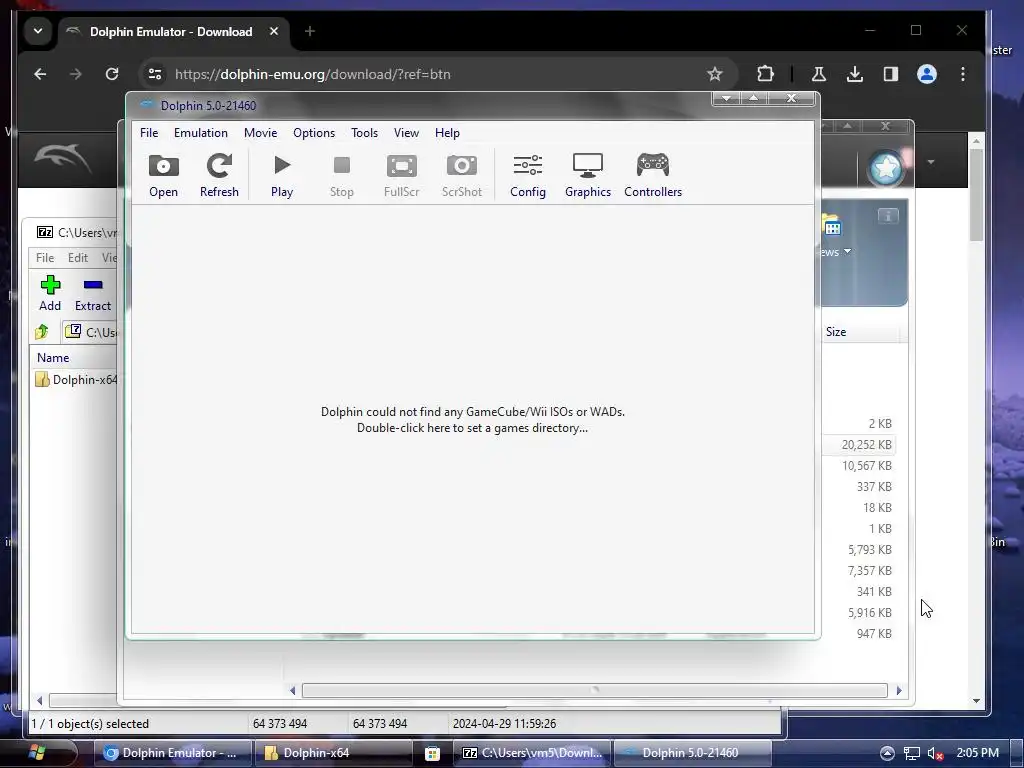Viewport: 1024px width, 768px height.
Task: Close the Dolphin Emulator - Download tab
Action: click(x=274, y=31)
